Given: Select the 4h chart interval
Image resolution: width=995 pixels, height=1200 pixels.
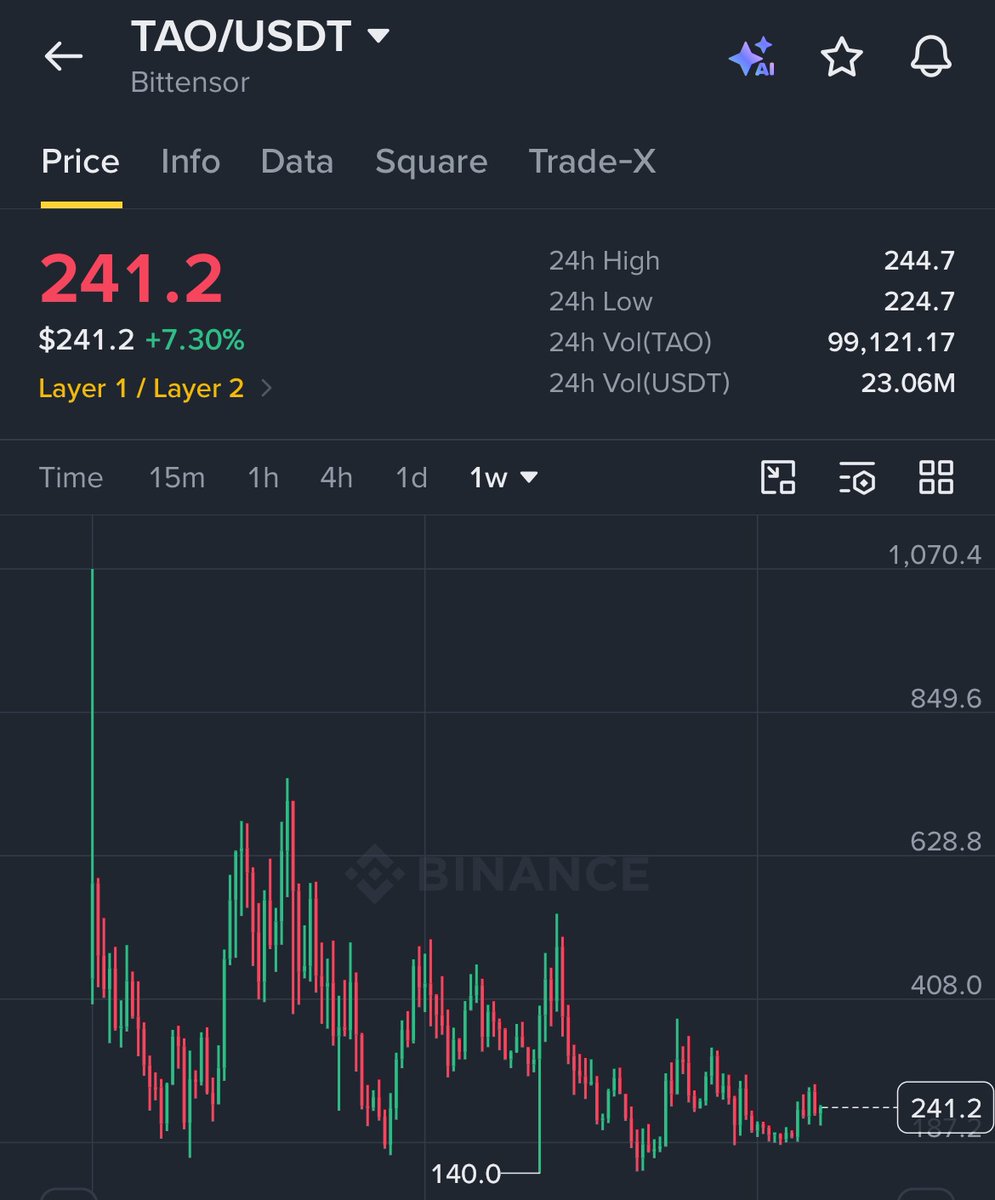Looking at the screenshot, I should (336, 478).
